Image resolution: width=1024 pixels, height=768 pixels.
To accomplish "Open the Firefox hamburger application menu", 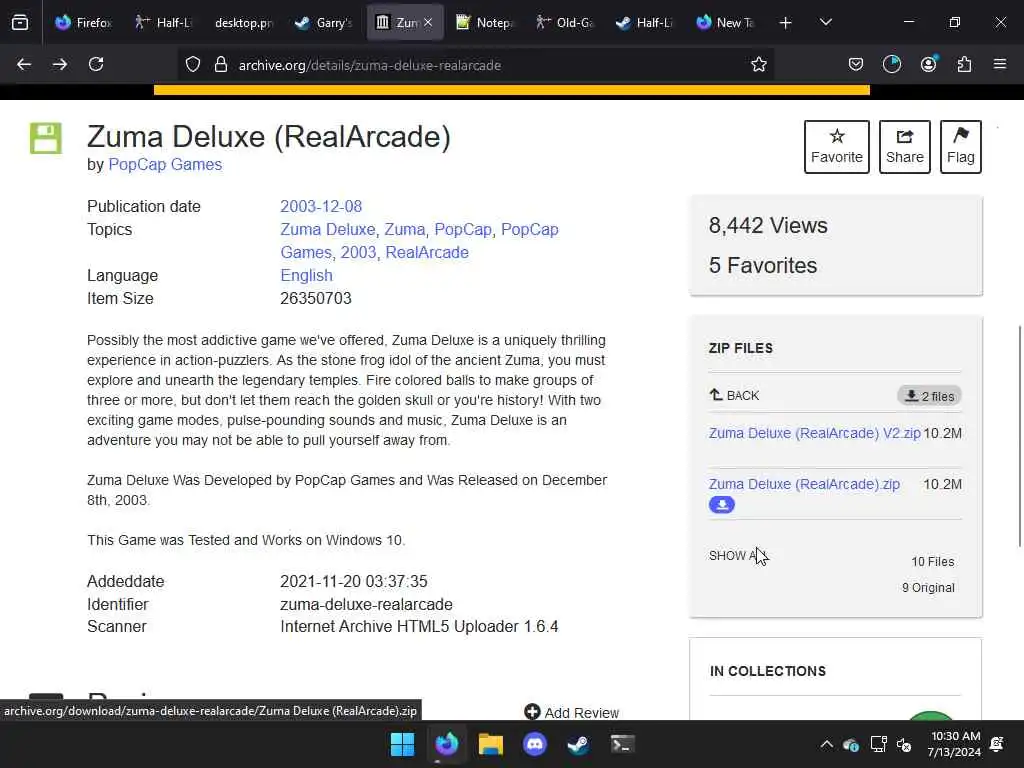I will click(1000, 65).
